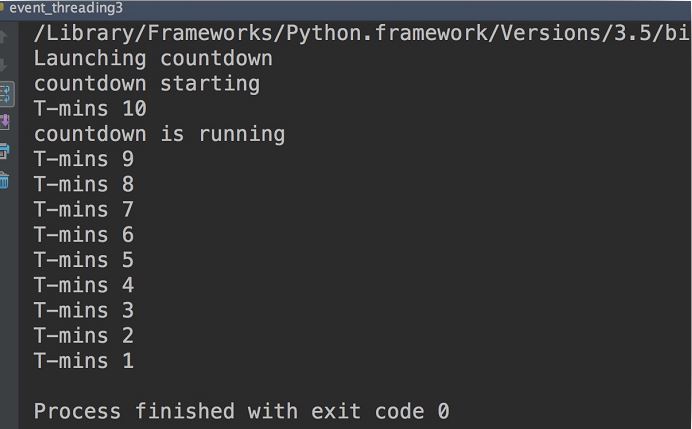The image size is (692, 429).
Task: Click the scroll to end icon
Action: 5,122
